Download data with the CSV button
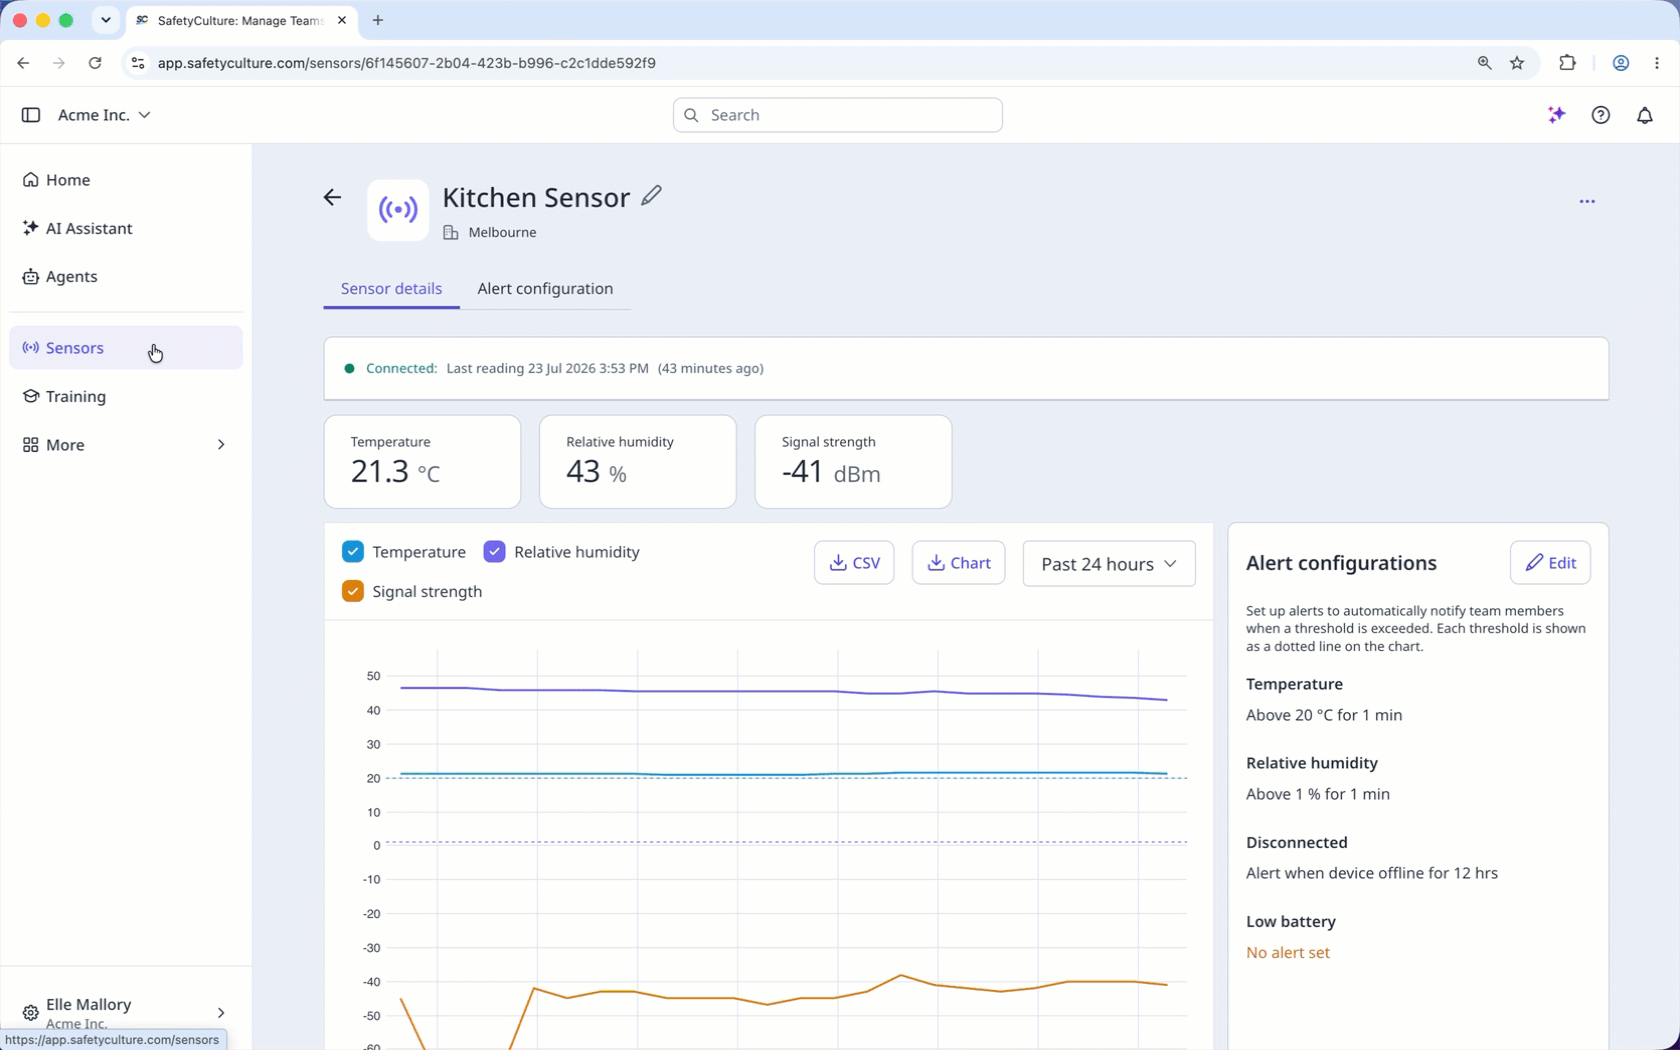 click(x=854, y=563)
